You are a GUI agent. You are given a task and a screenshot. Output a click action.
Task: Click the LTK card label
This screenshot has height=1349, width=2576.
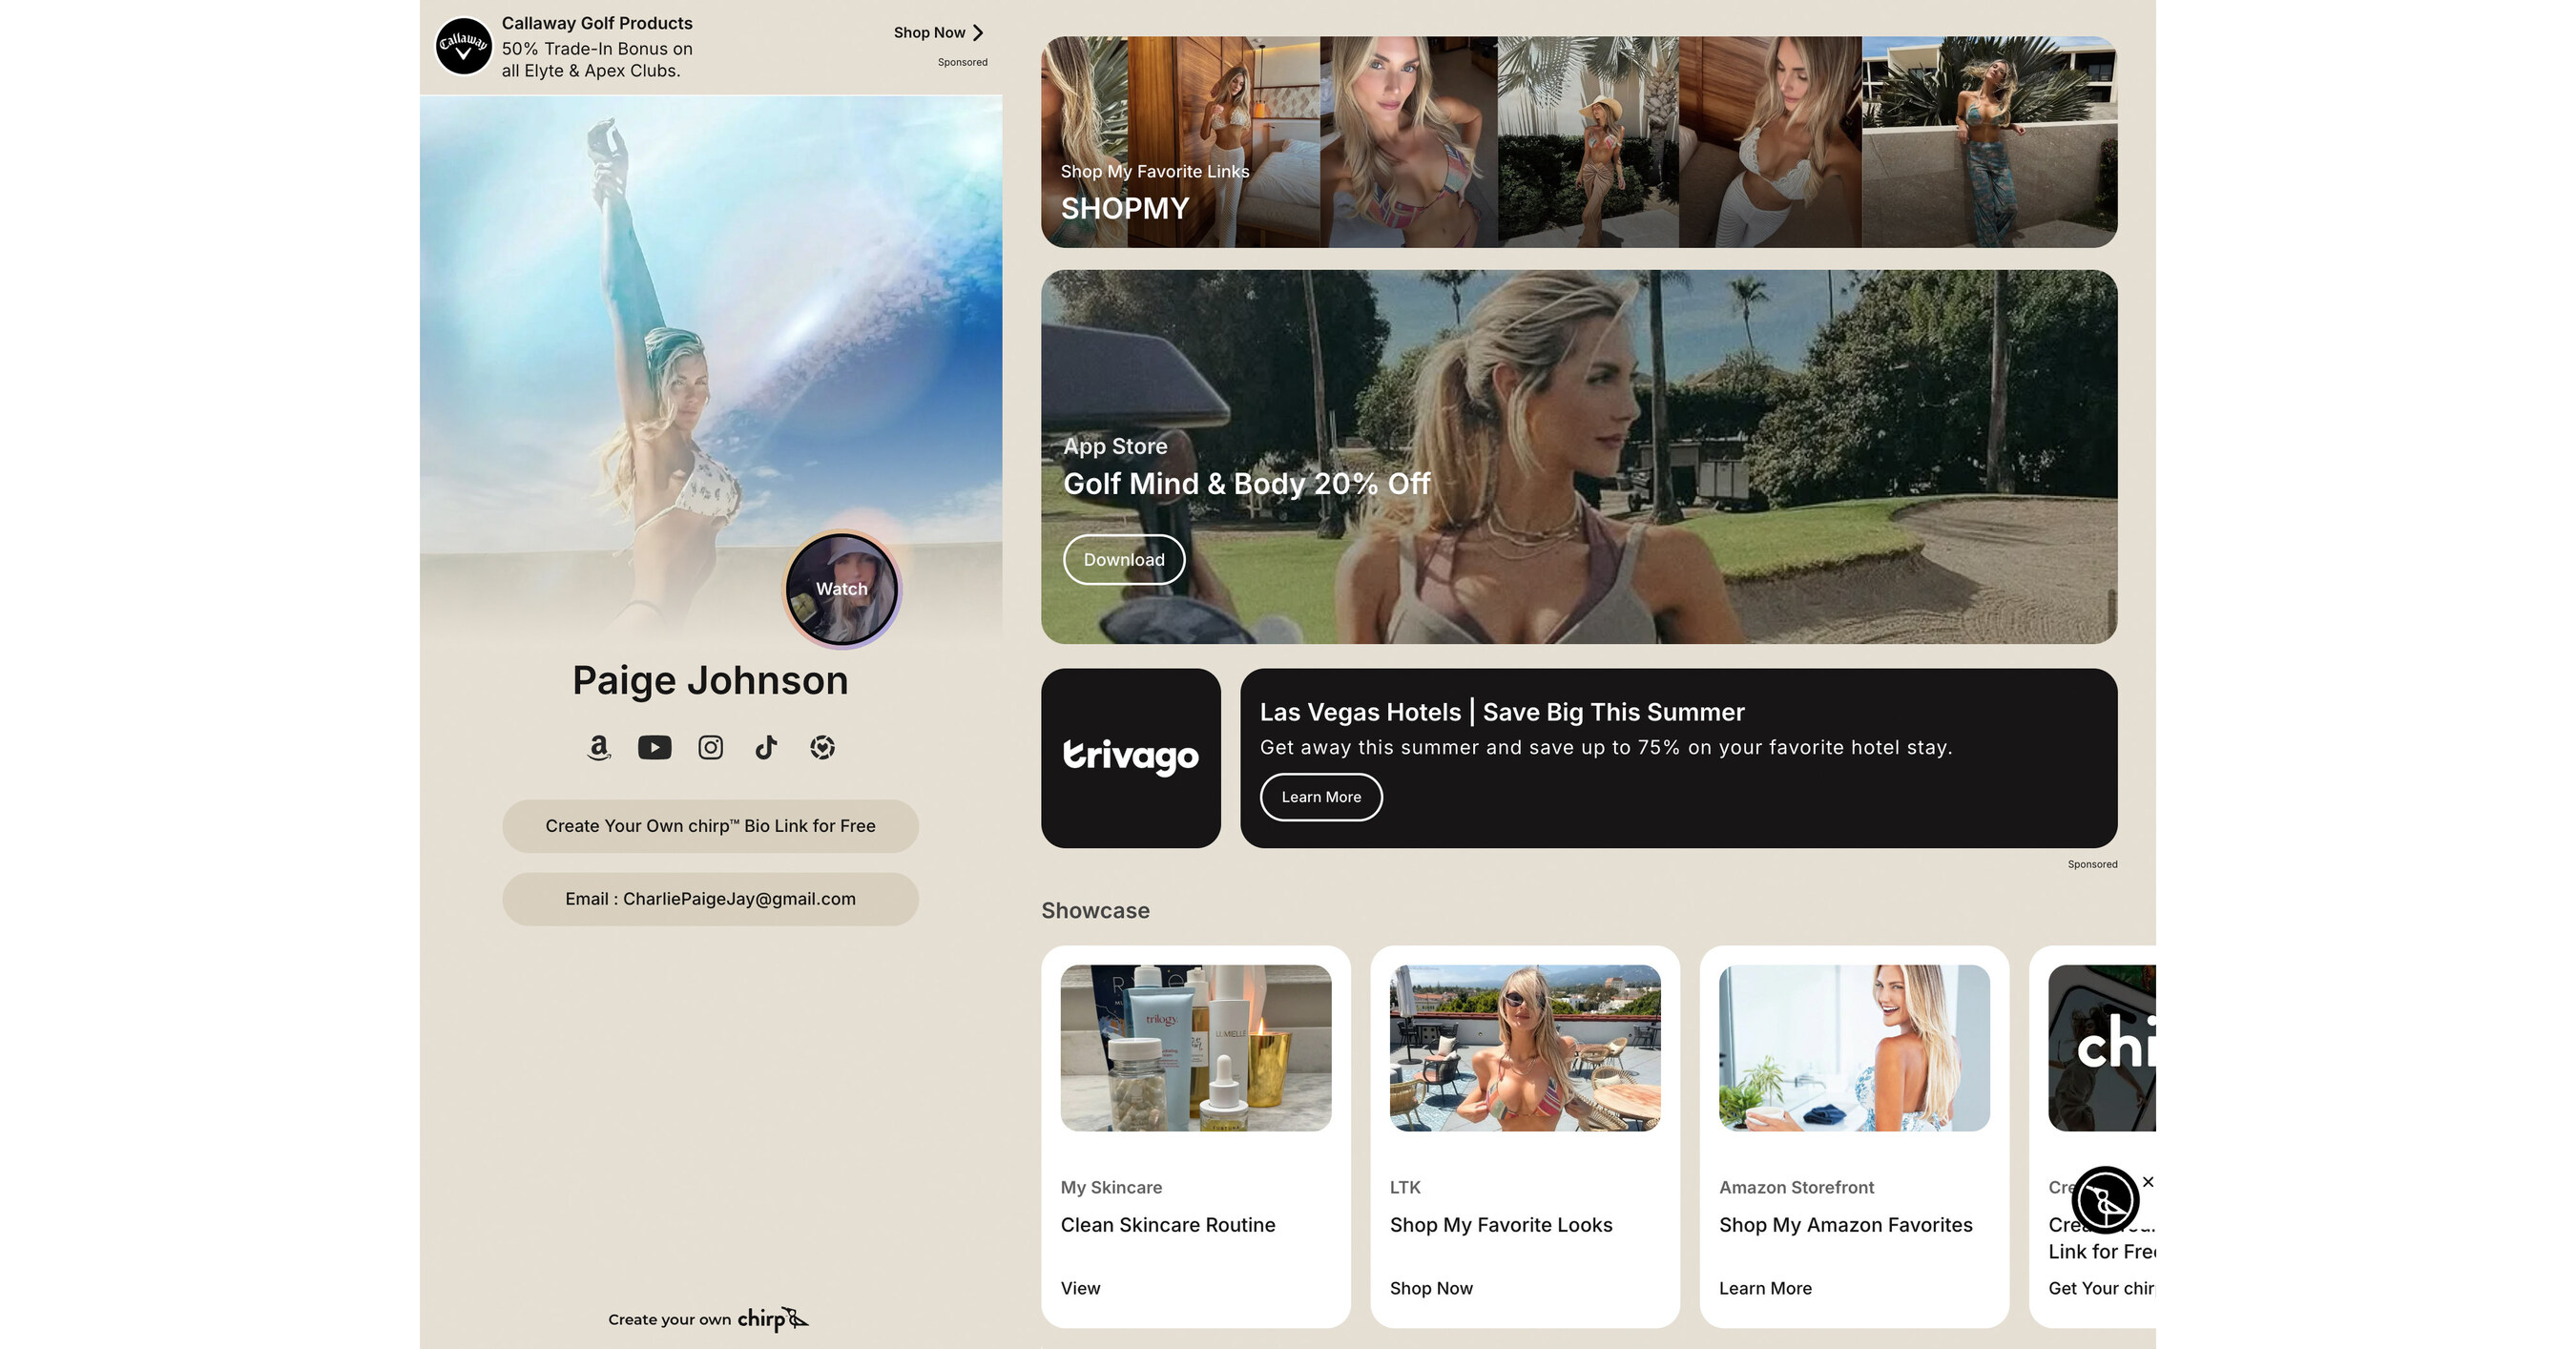tap(1405, 1187)
